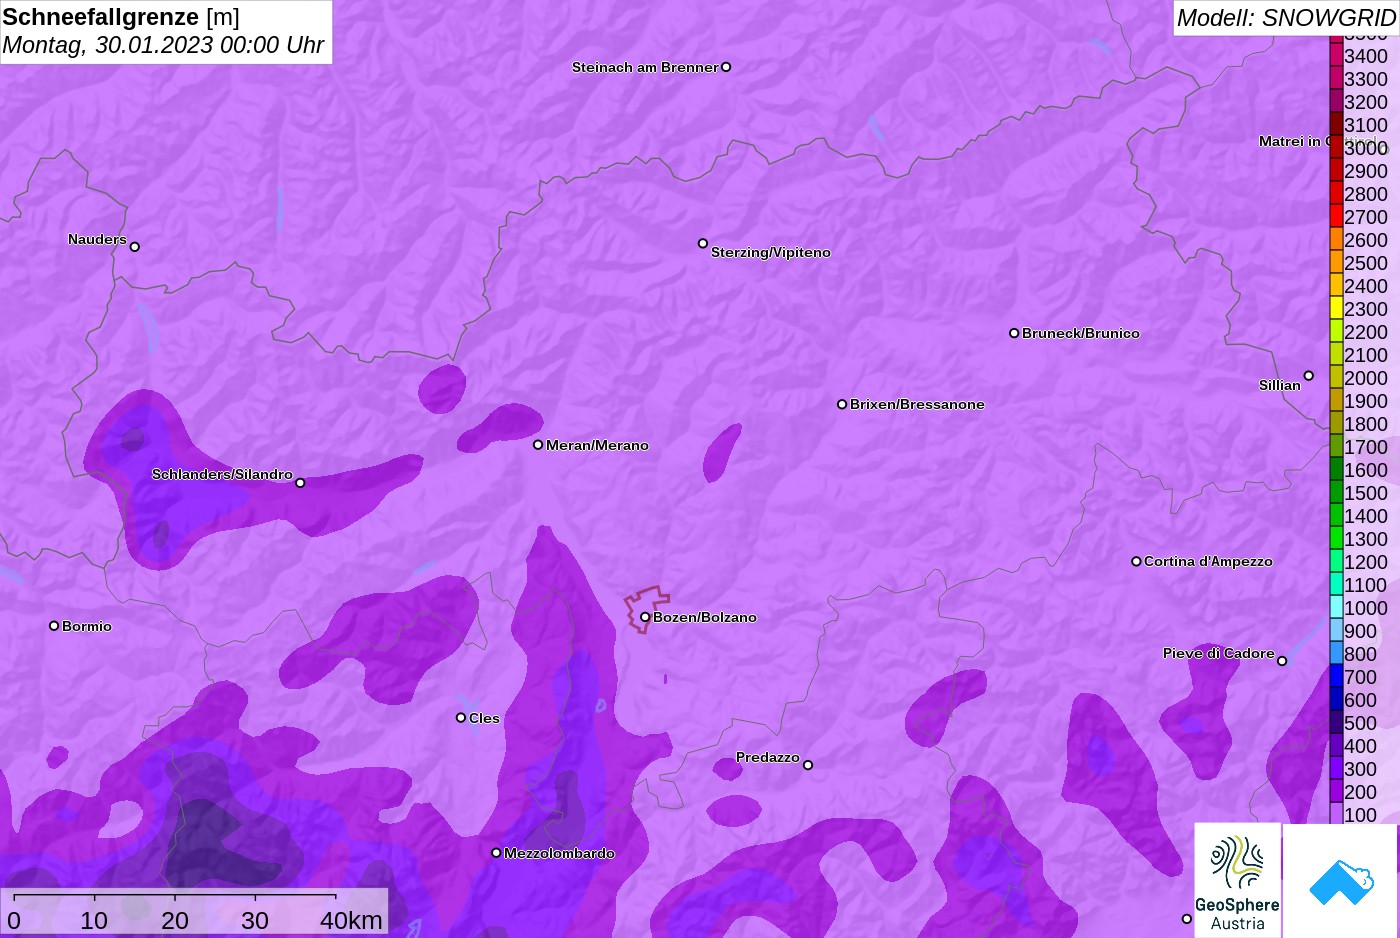Screen dimensions: 1400x938
Task: Click the 1500 m legend color swatch
Action: (1336, 493)
